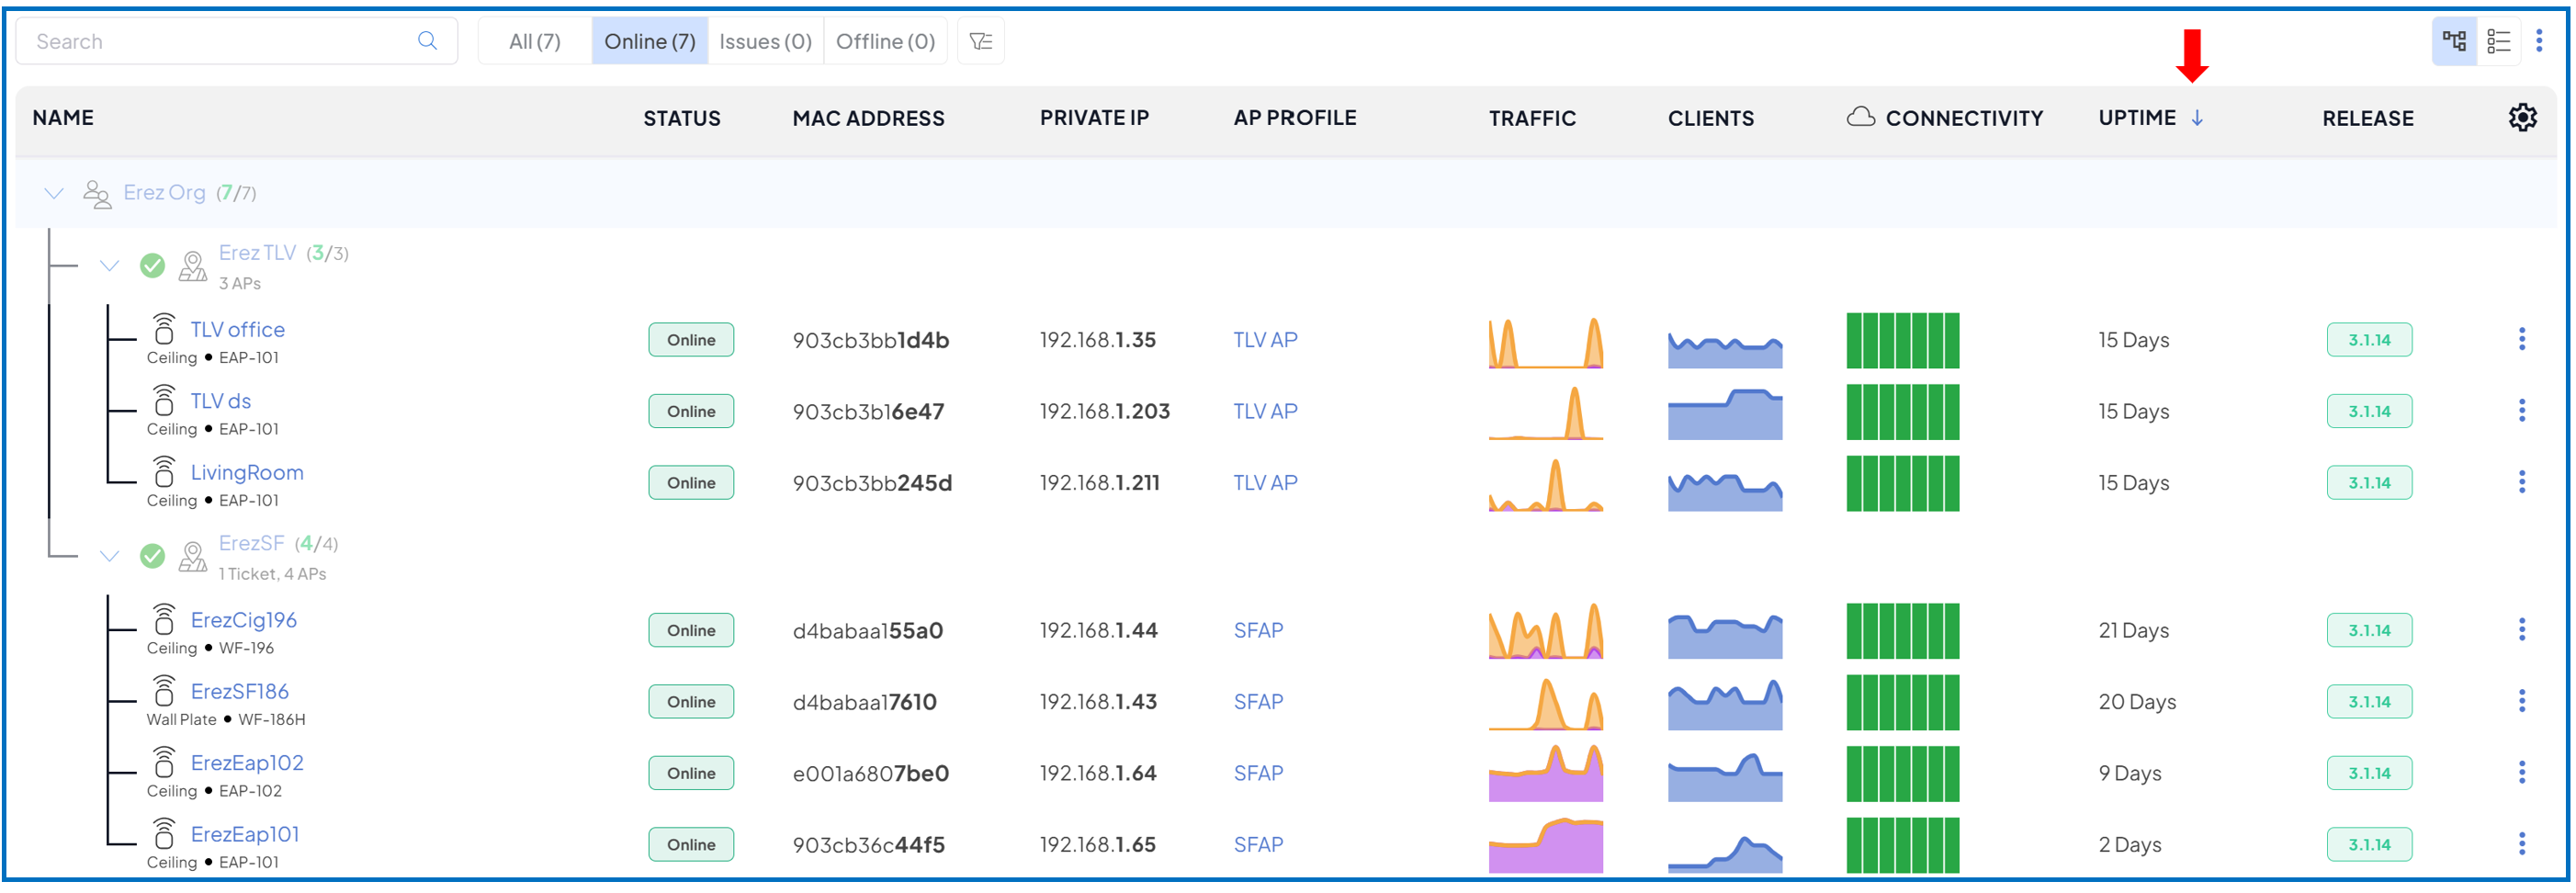
Task: Sort by CLIENTS column header
Action: 1710,118
